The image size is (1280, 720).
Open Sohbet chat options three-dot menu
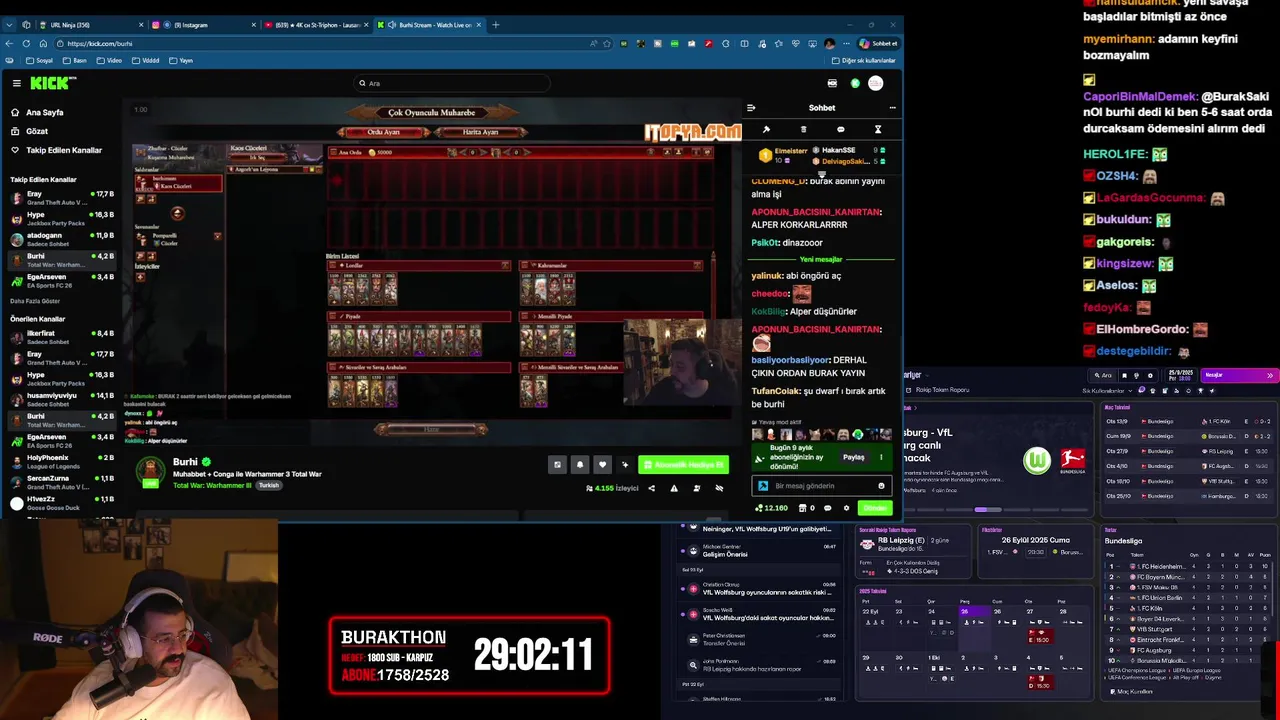pyautogui.click(x=892, y=108)
